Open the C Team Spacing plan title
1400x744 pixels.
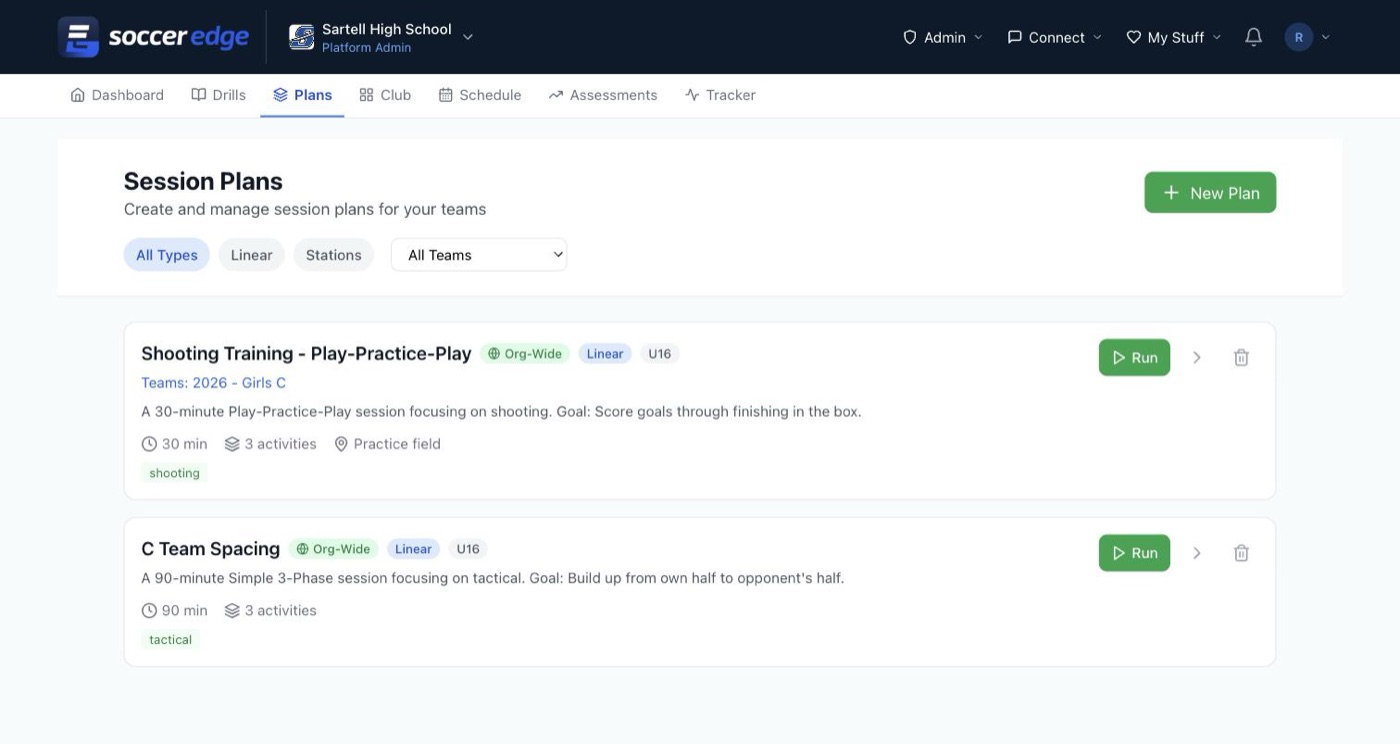pyautogui.click(x=210, y=549)
